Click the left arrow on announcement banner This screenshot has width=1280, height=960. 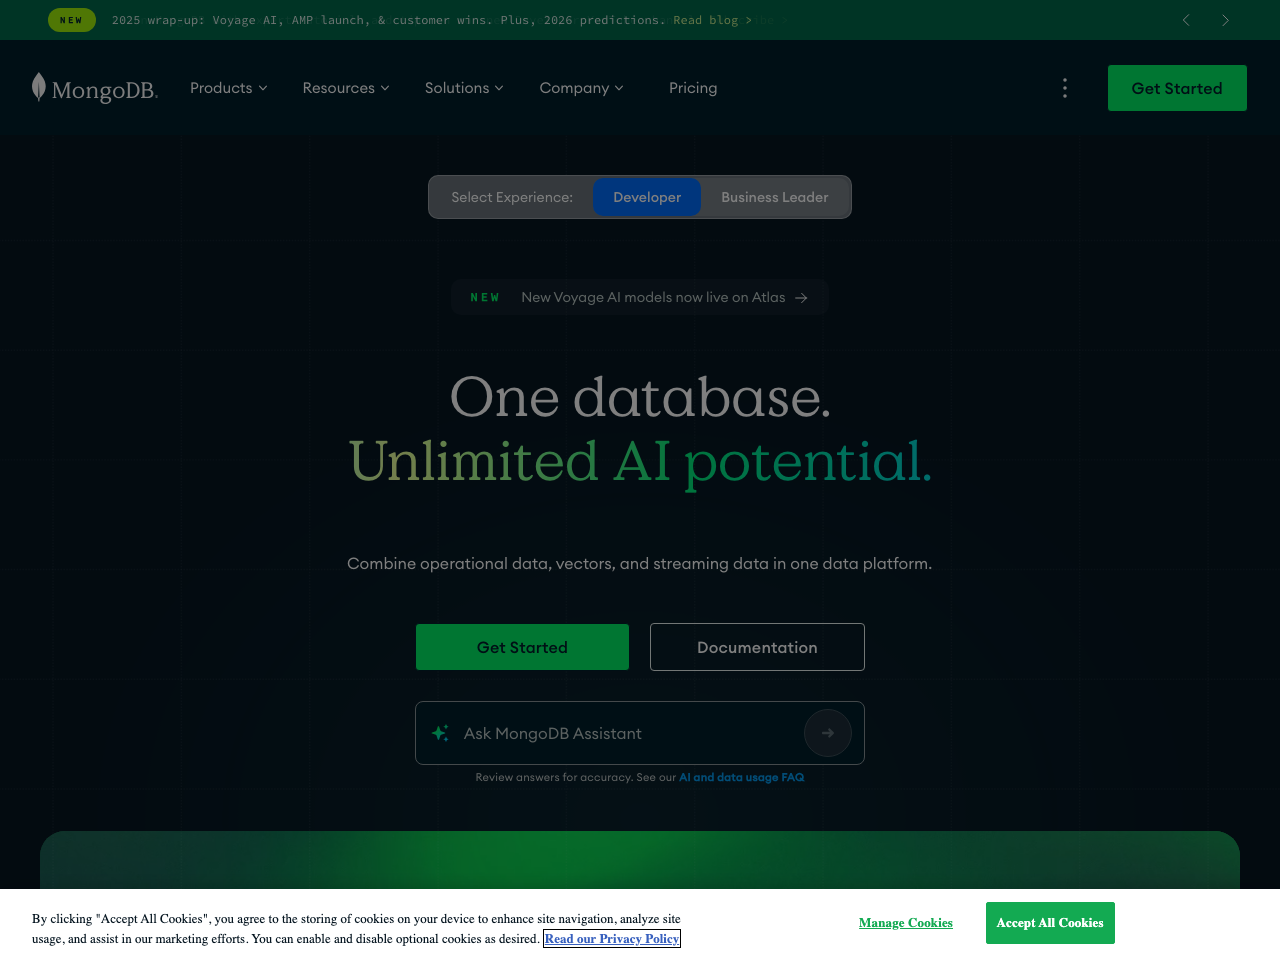click(1185, 20)
